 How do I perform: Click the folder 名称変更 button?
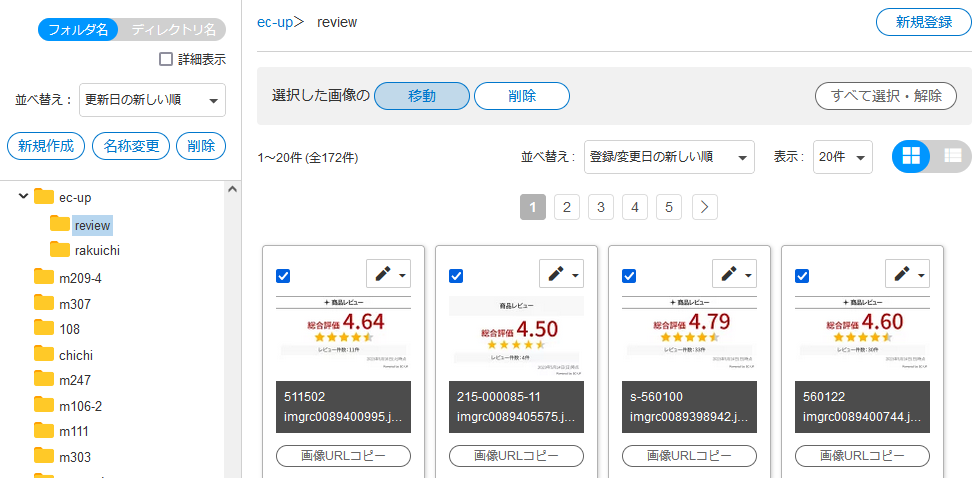(x=131, y=146)
